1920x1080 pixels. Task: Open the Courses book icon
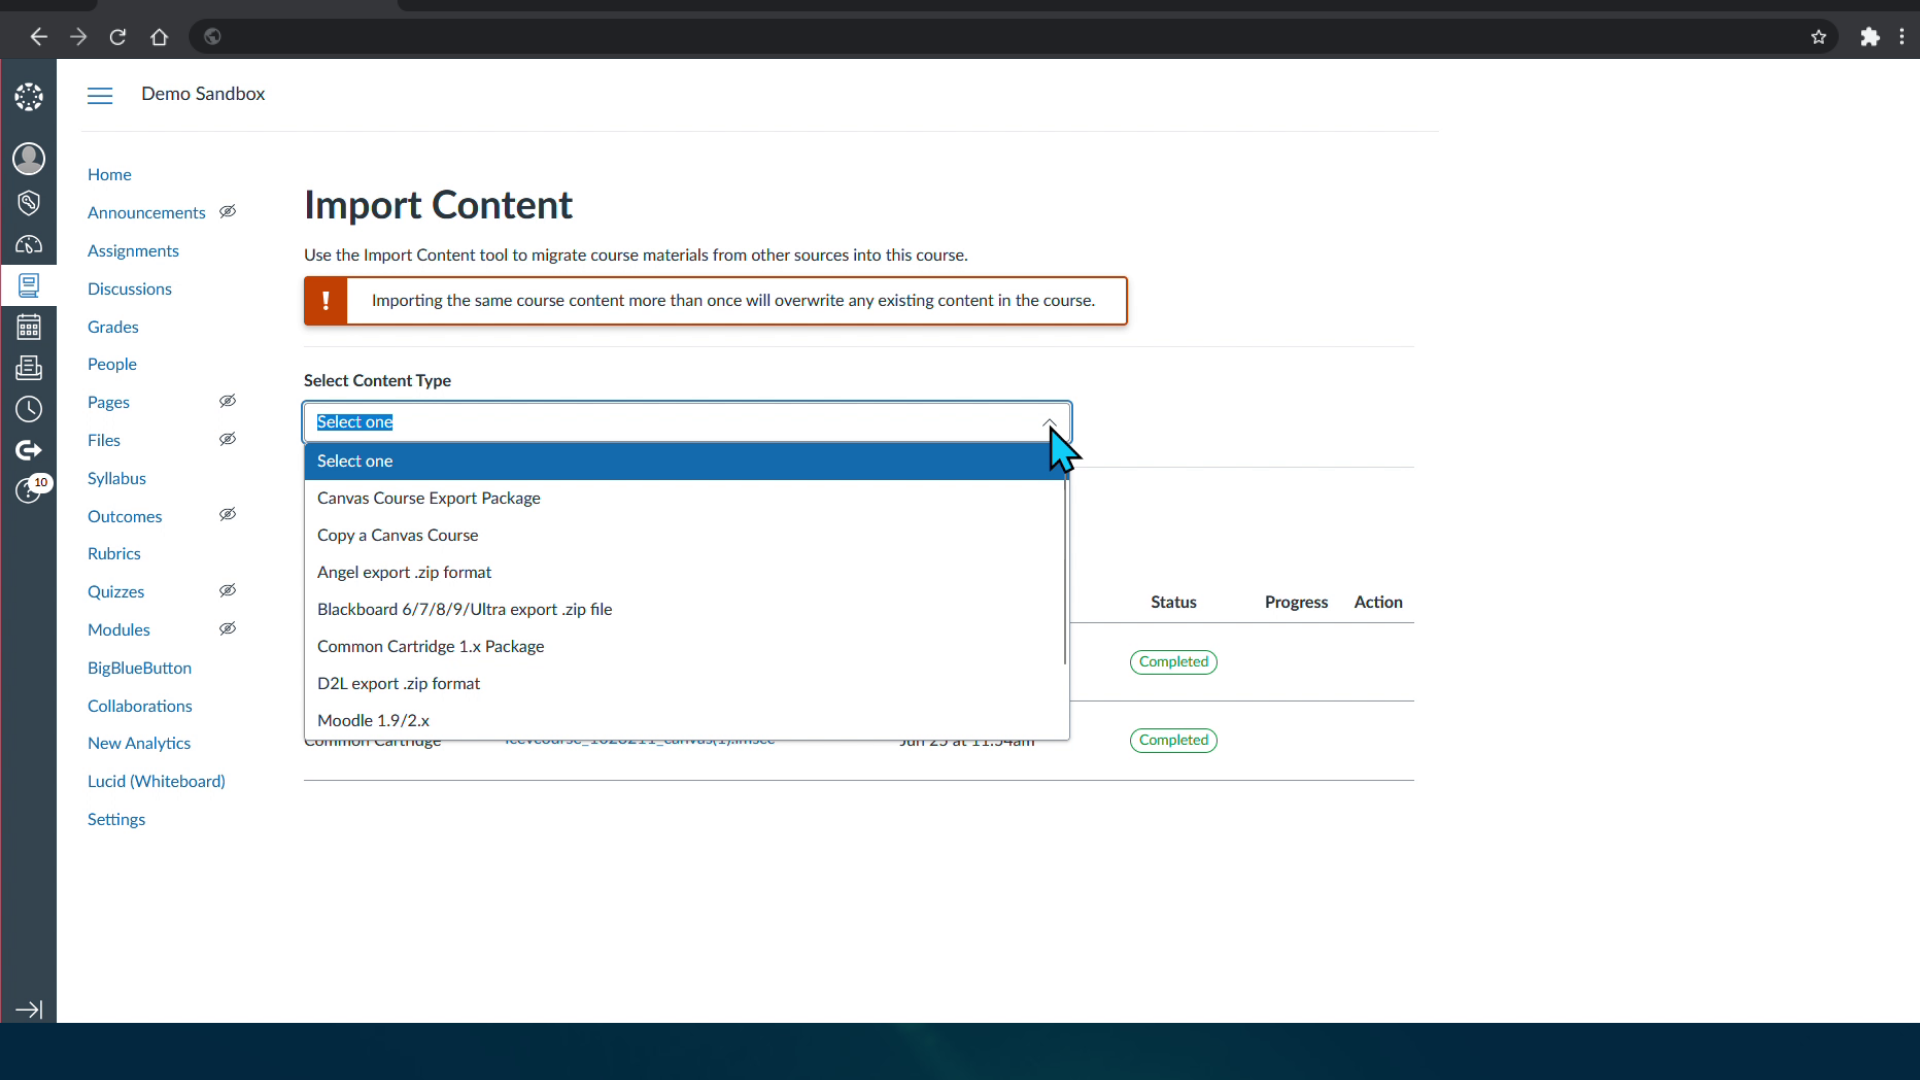click(x=29, y=286)
